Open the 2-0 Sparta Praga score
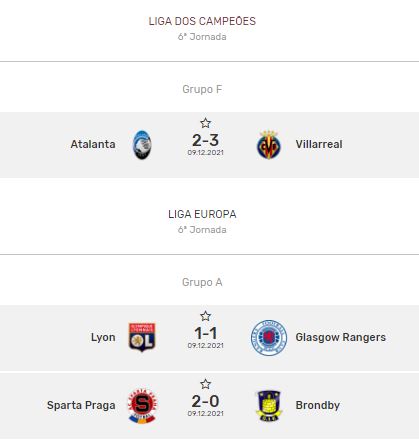Image resolution: width=419 pixels, height=445 pixels. 205,401
